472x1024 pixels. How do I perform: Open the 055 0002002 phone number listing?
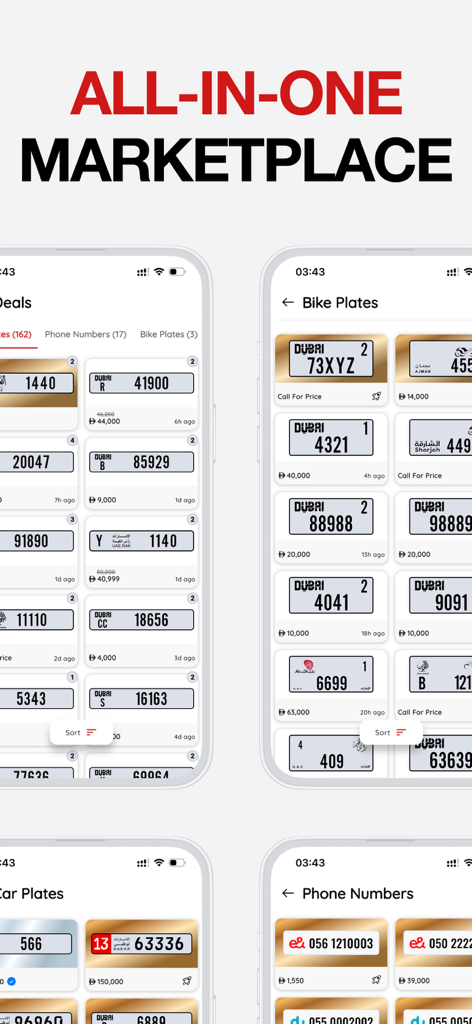(331, 1011)
